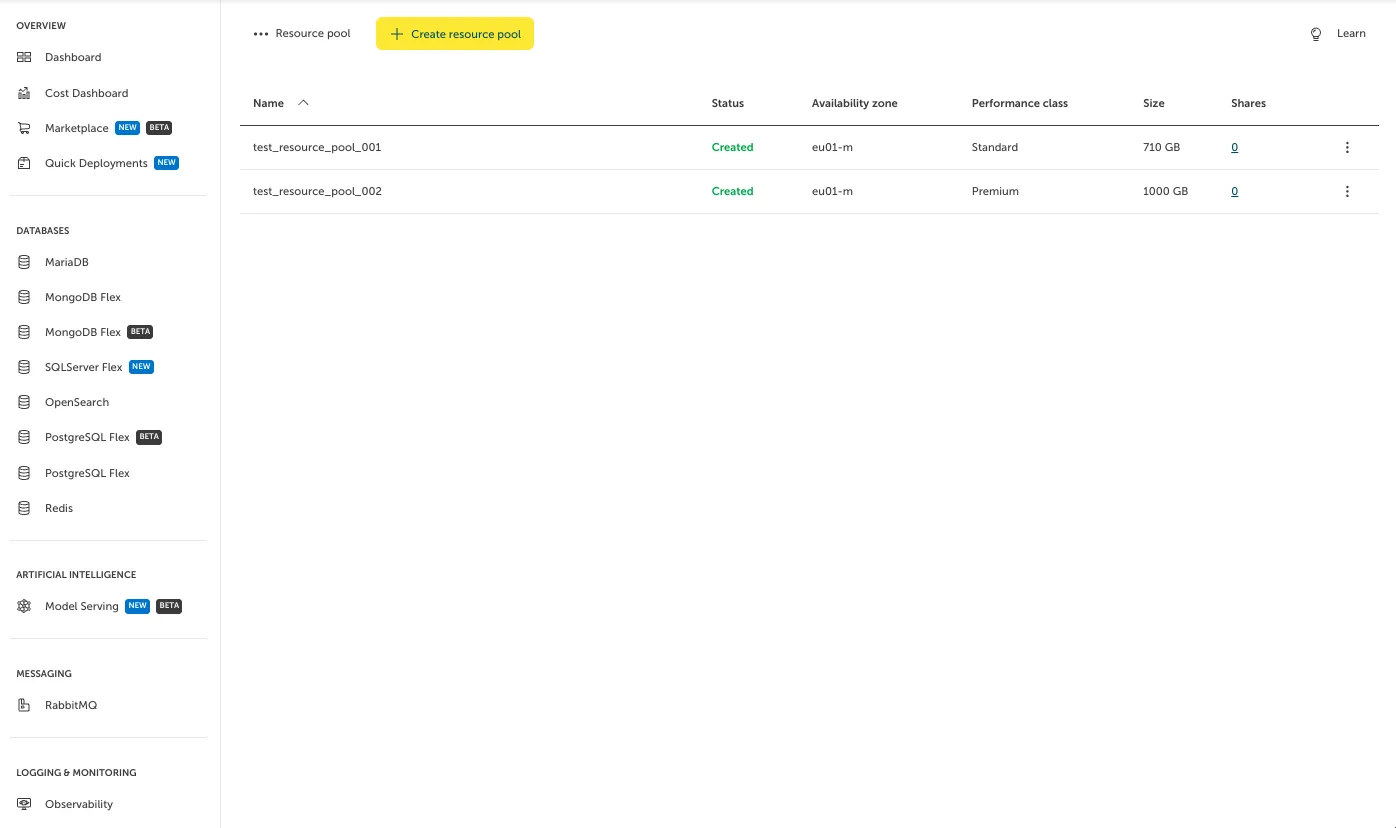Select Redis from the Databases section
Viewport: 1396px width, 828px height.
(58, 508)
